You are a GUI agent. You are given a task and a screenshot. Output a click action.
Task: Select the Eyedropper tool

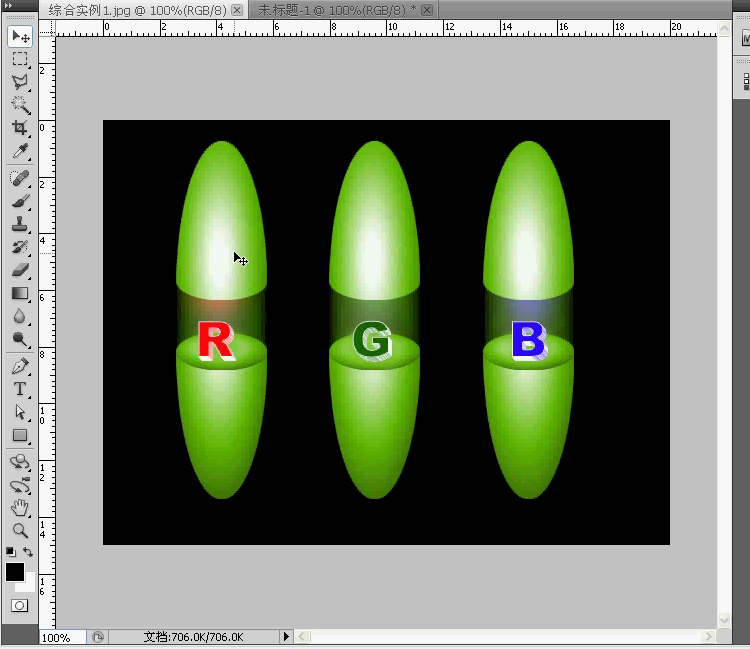pyautogui.click(x=20, y=151)
